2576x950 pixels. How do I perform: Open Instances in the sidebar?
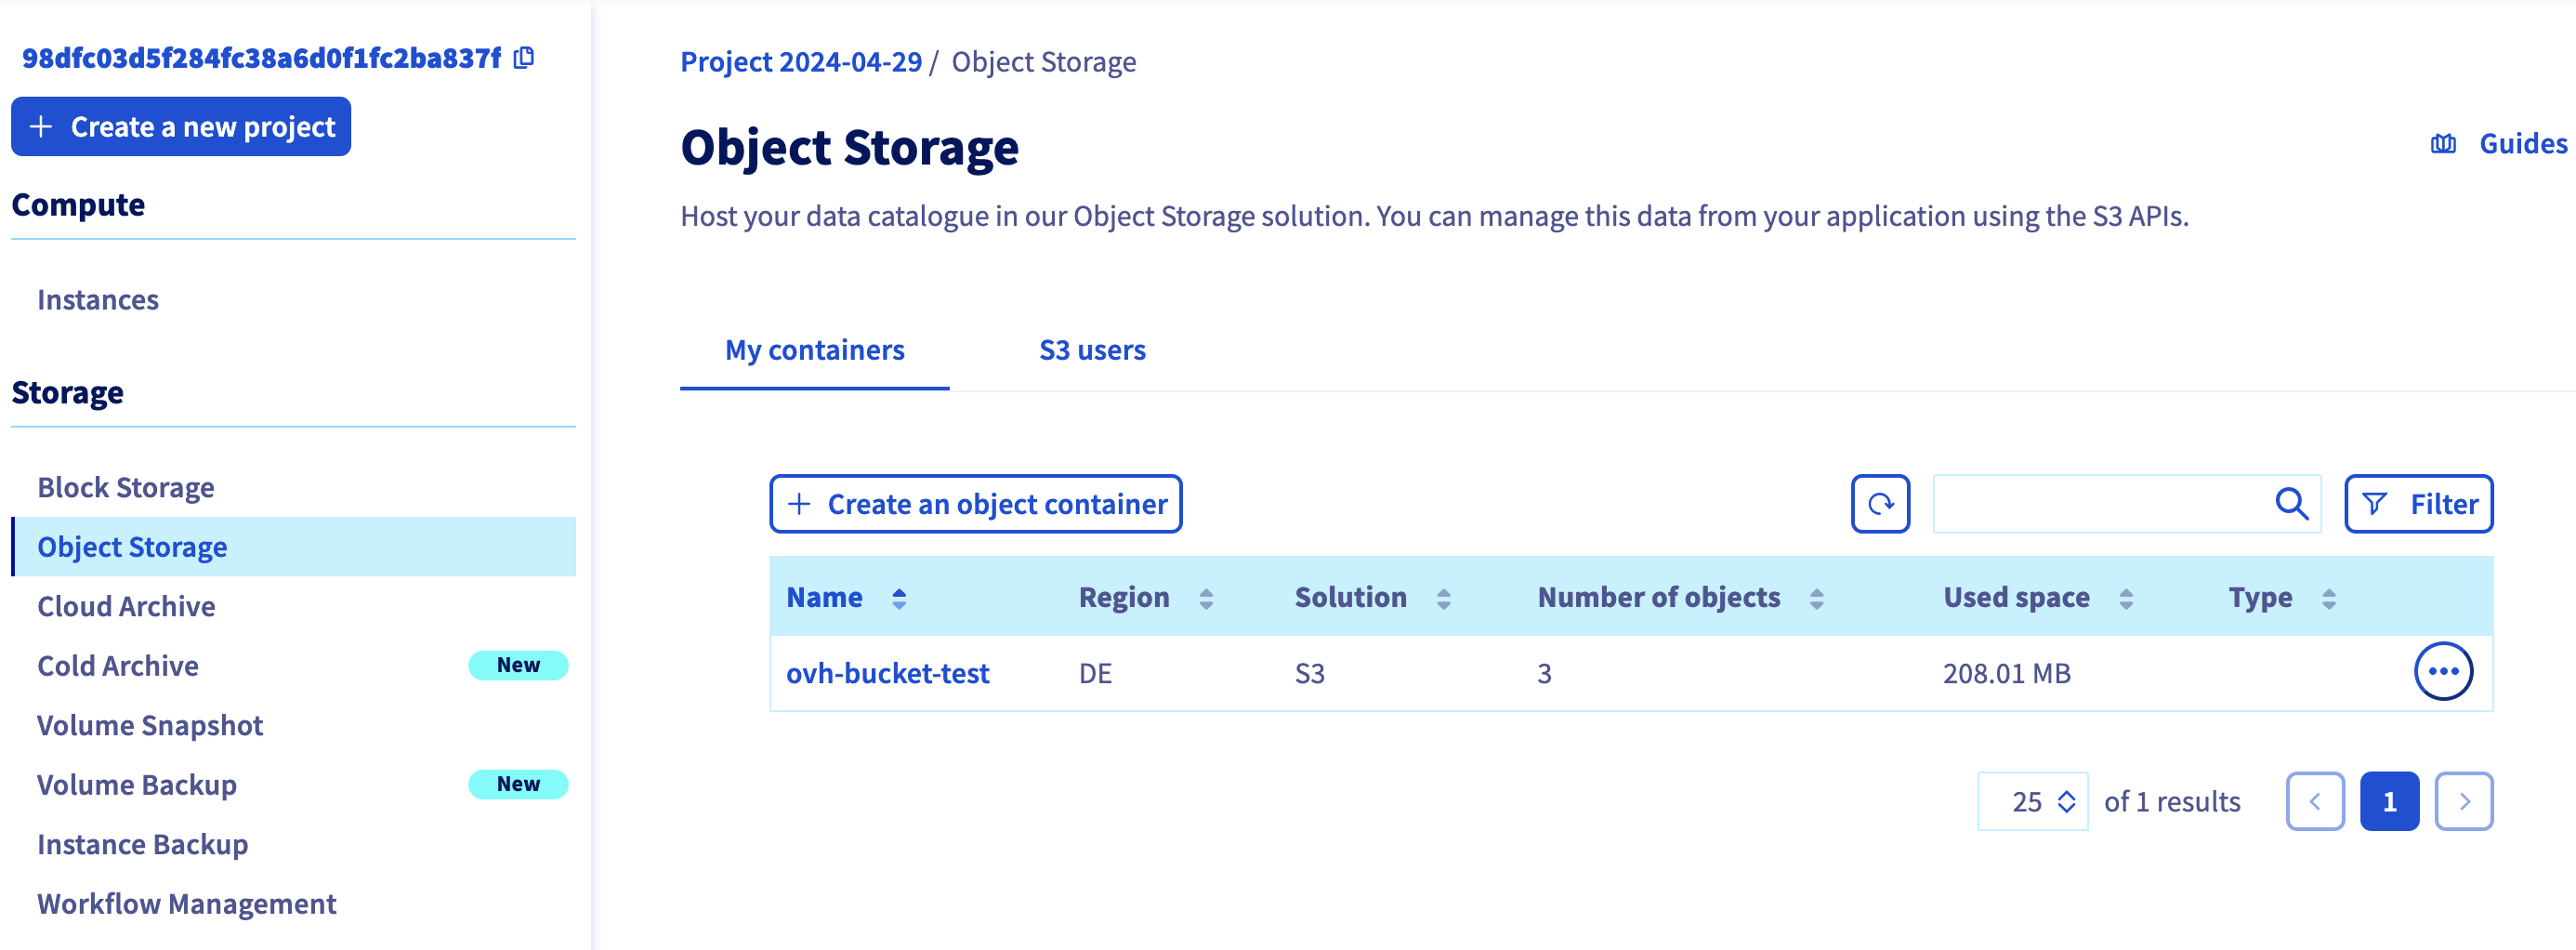(98, 300)
